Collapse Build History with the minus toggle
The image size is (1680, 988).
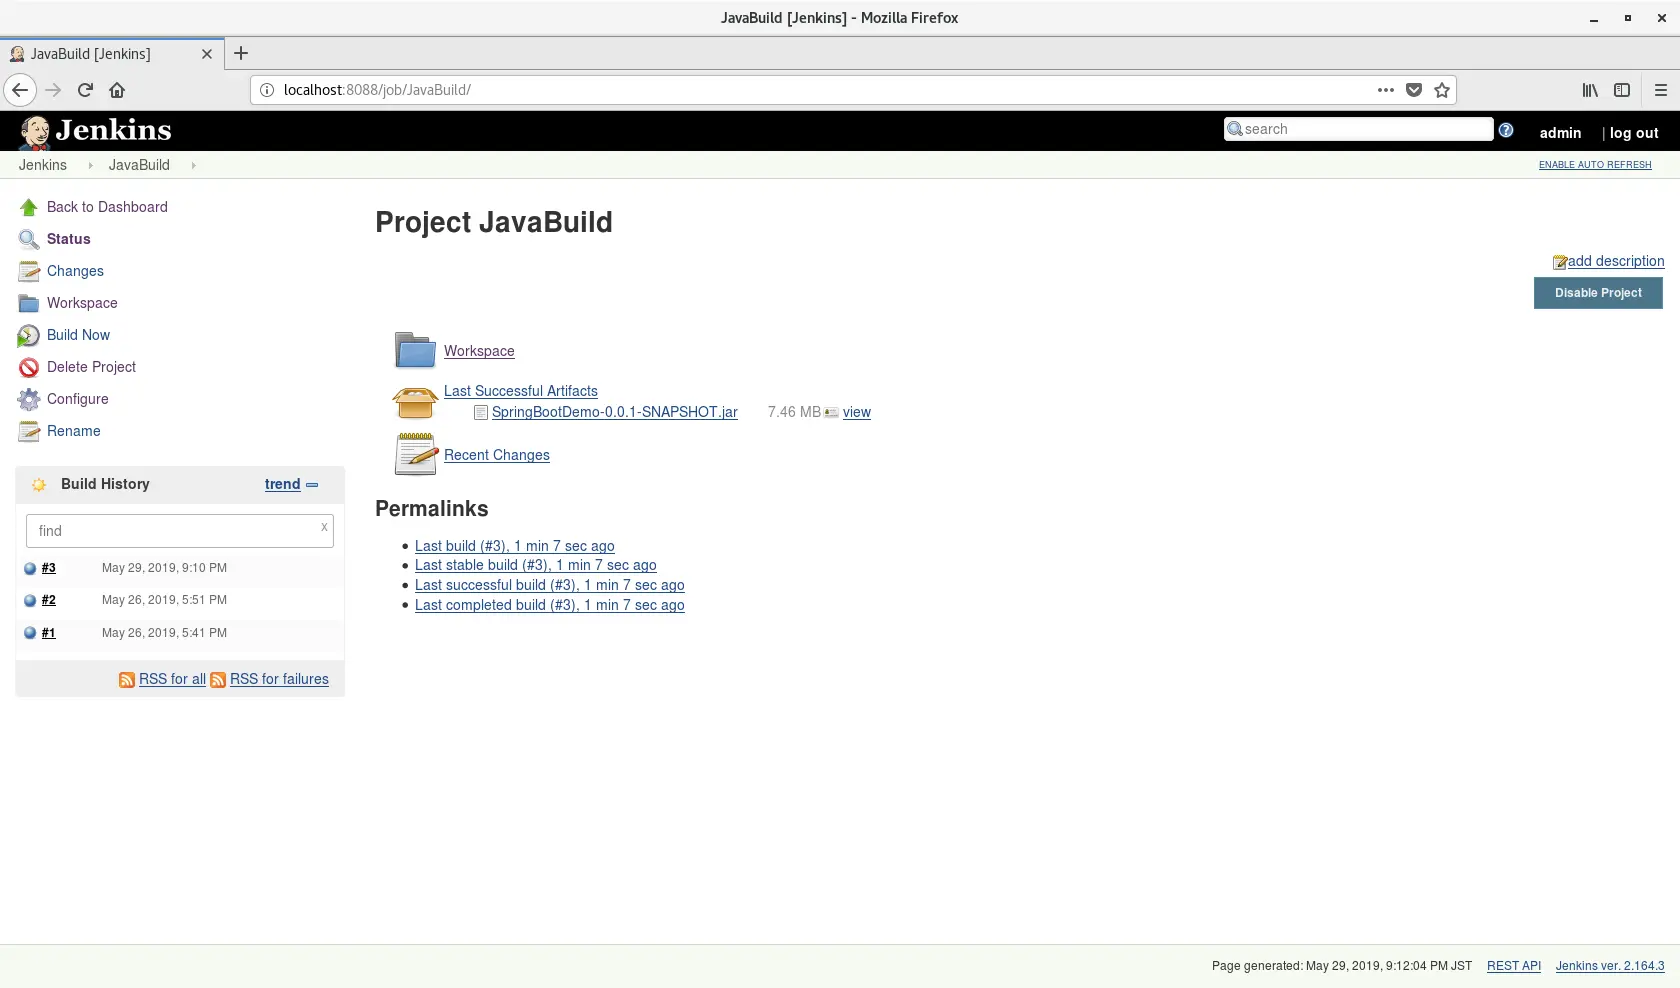312,485
